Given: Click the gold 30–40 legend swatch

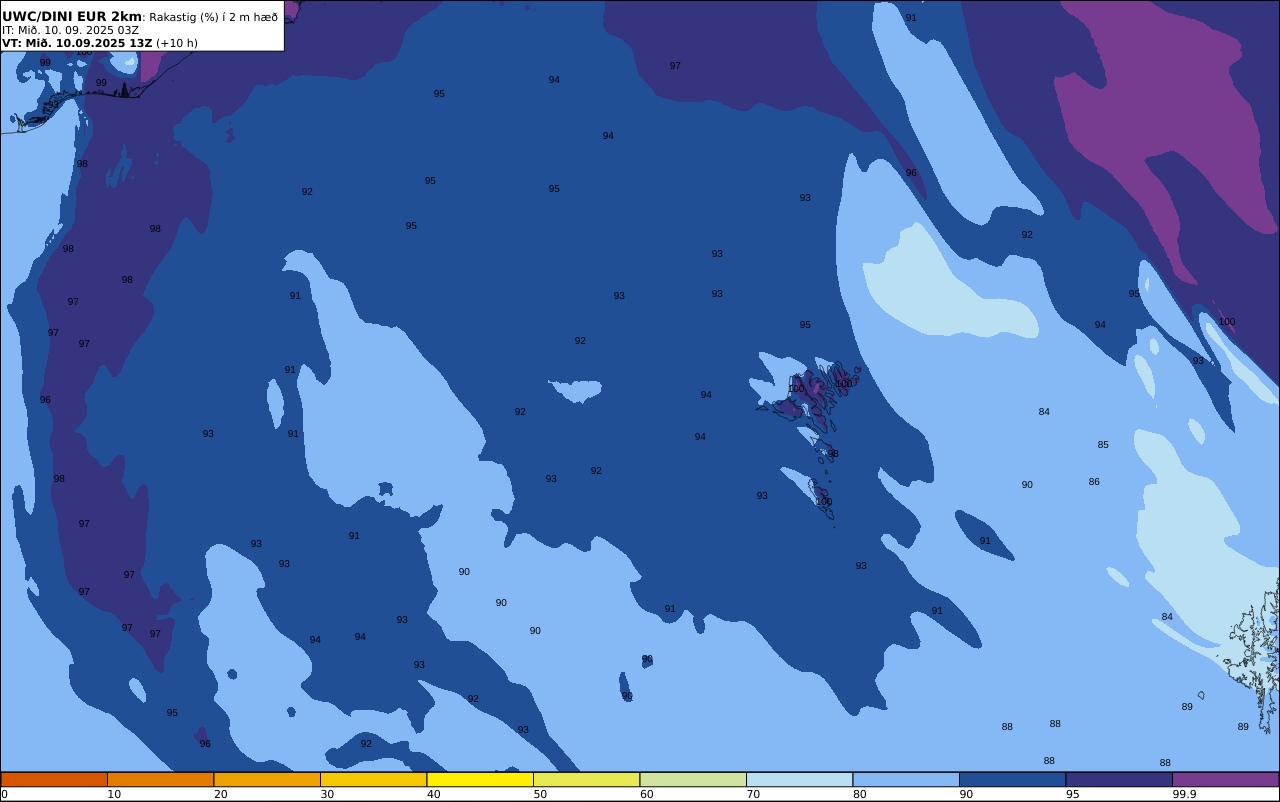Looking at the screenshot, I should tap(373, 779).
